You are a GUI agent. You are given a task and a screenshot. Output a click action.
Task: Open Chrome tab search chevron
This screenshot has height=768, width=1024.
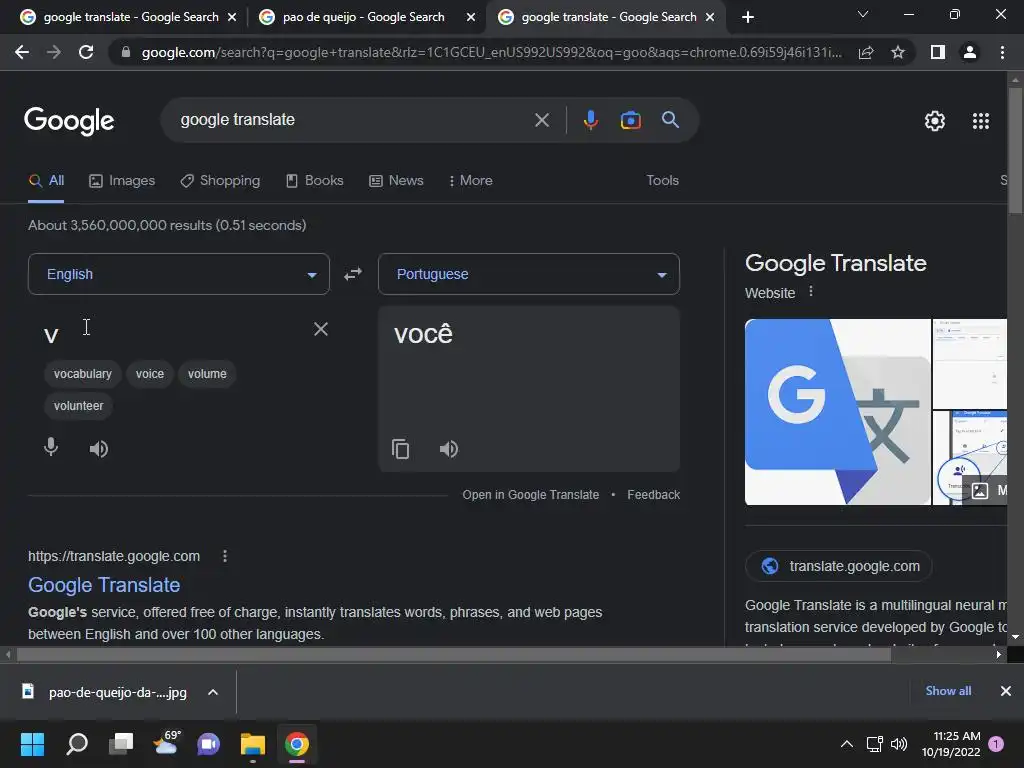pyautogui.click(x=863, y=14)
